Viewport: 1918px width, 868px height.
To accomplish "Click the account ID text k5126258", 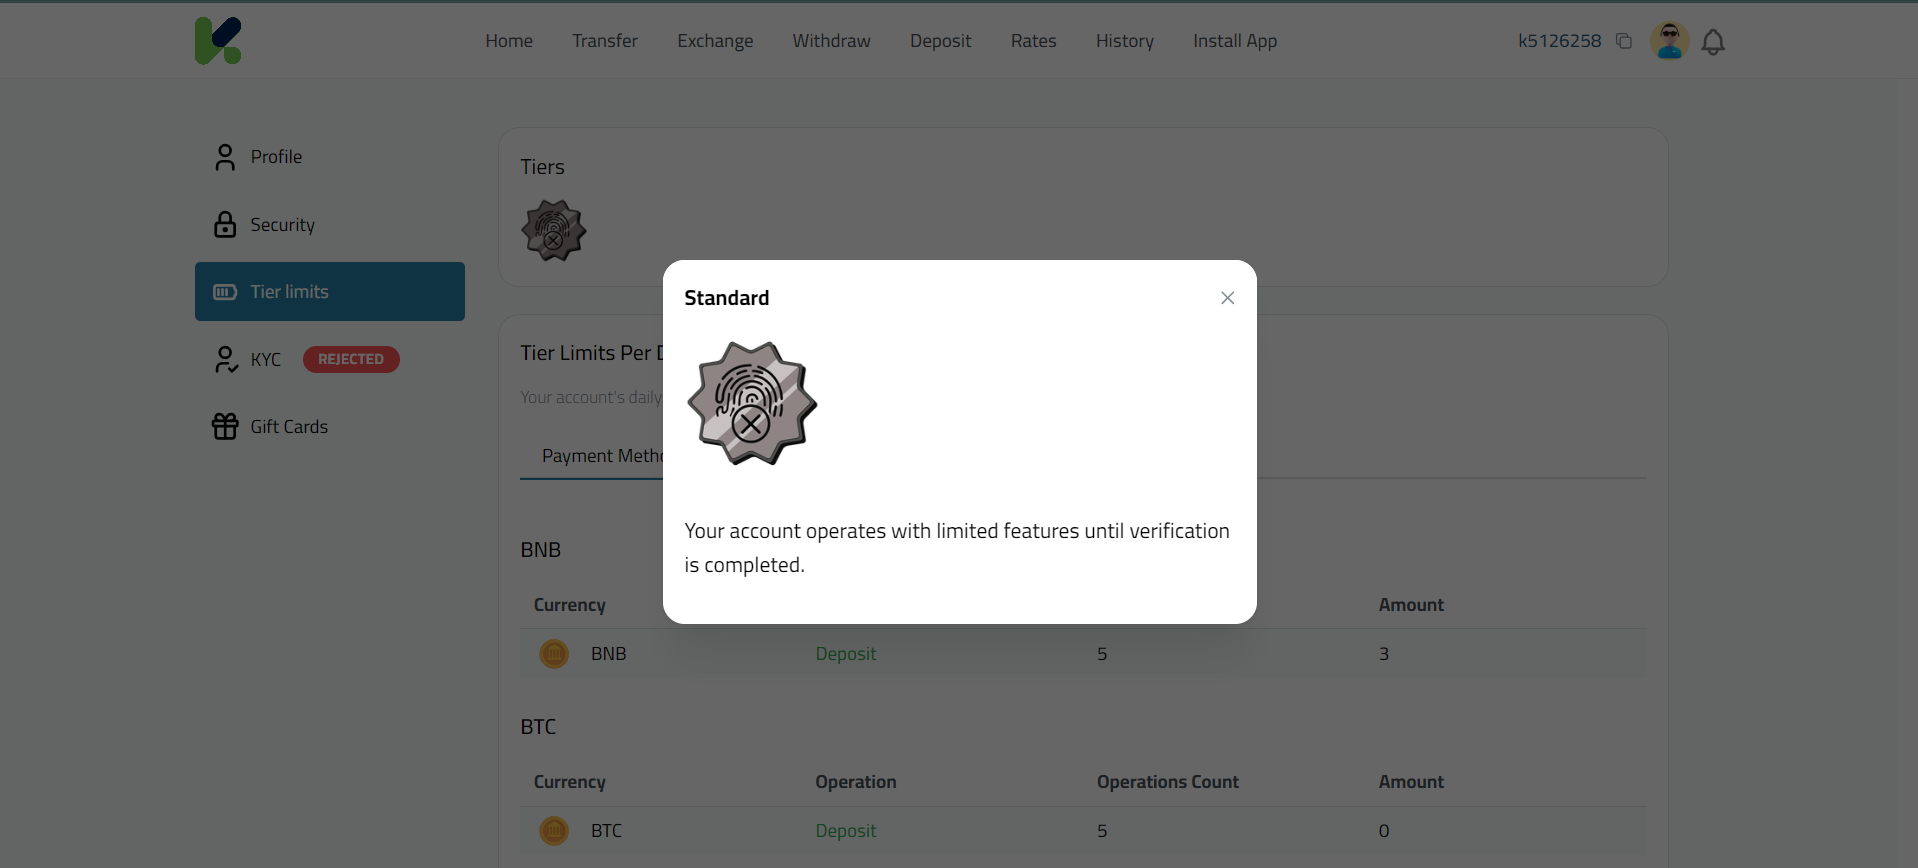I will 1560,41.
